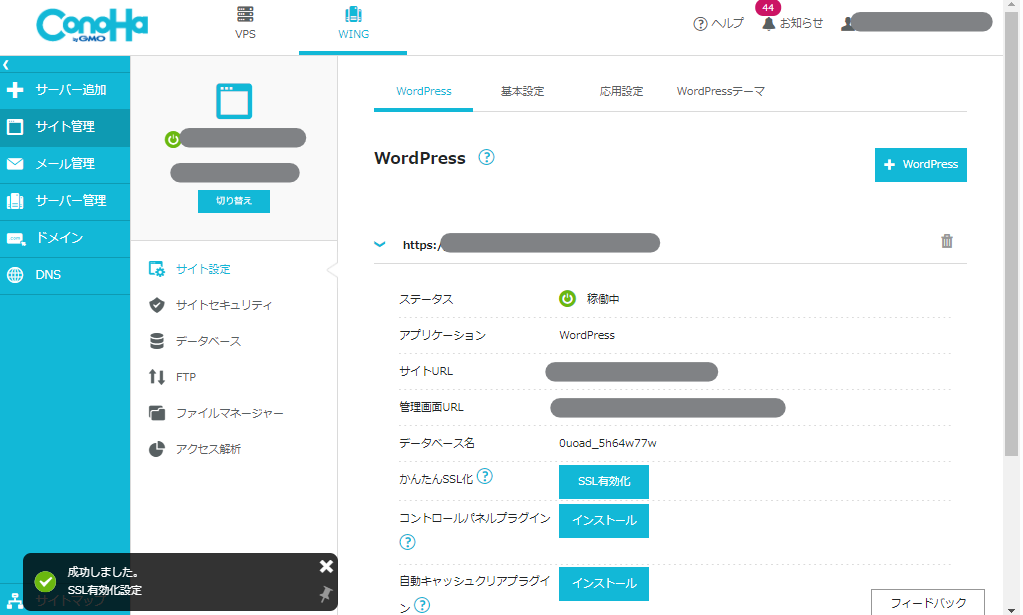Open データベース submenu item
The height and width of the screenshot is (615, 1023).
coord(208,341)
